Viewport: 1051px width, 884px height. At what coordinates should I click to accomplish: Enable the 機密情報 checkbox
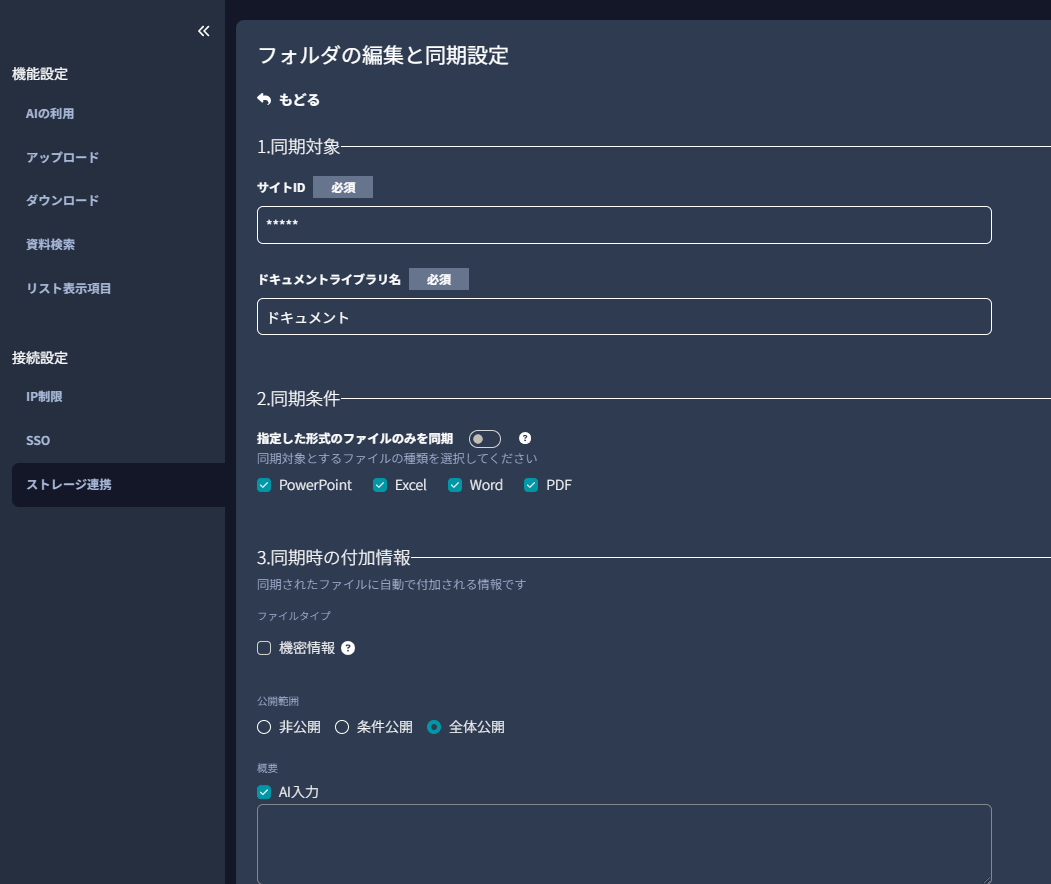[x=264, y=648]
